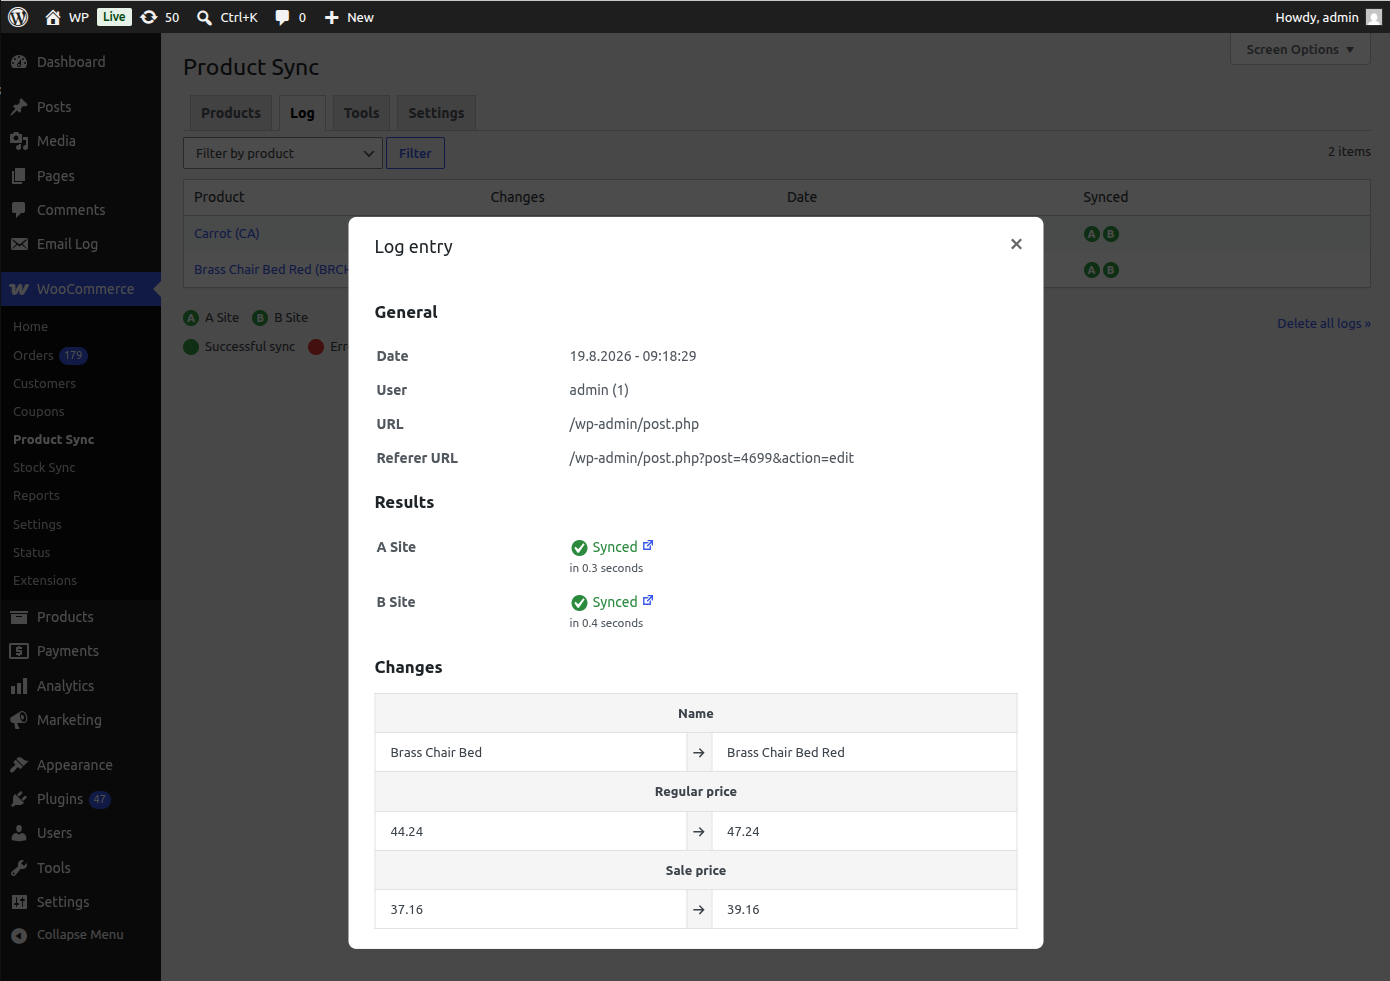Click the A Site legend badge
Screen dimensions: 1390x981
(x=191, y=318)
